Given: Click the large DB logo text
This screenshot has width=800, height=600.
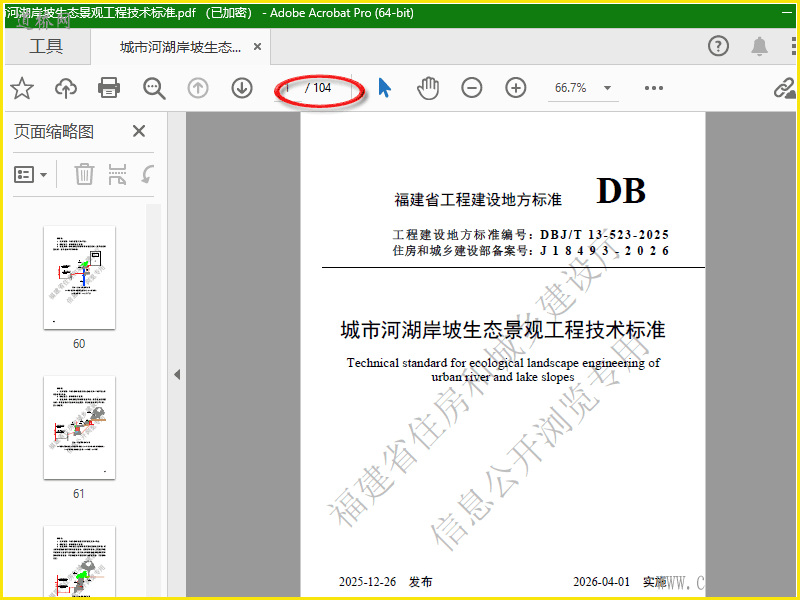Looking at the screenshot, I should point(621,191).
